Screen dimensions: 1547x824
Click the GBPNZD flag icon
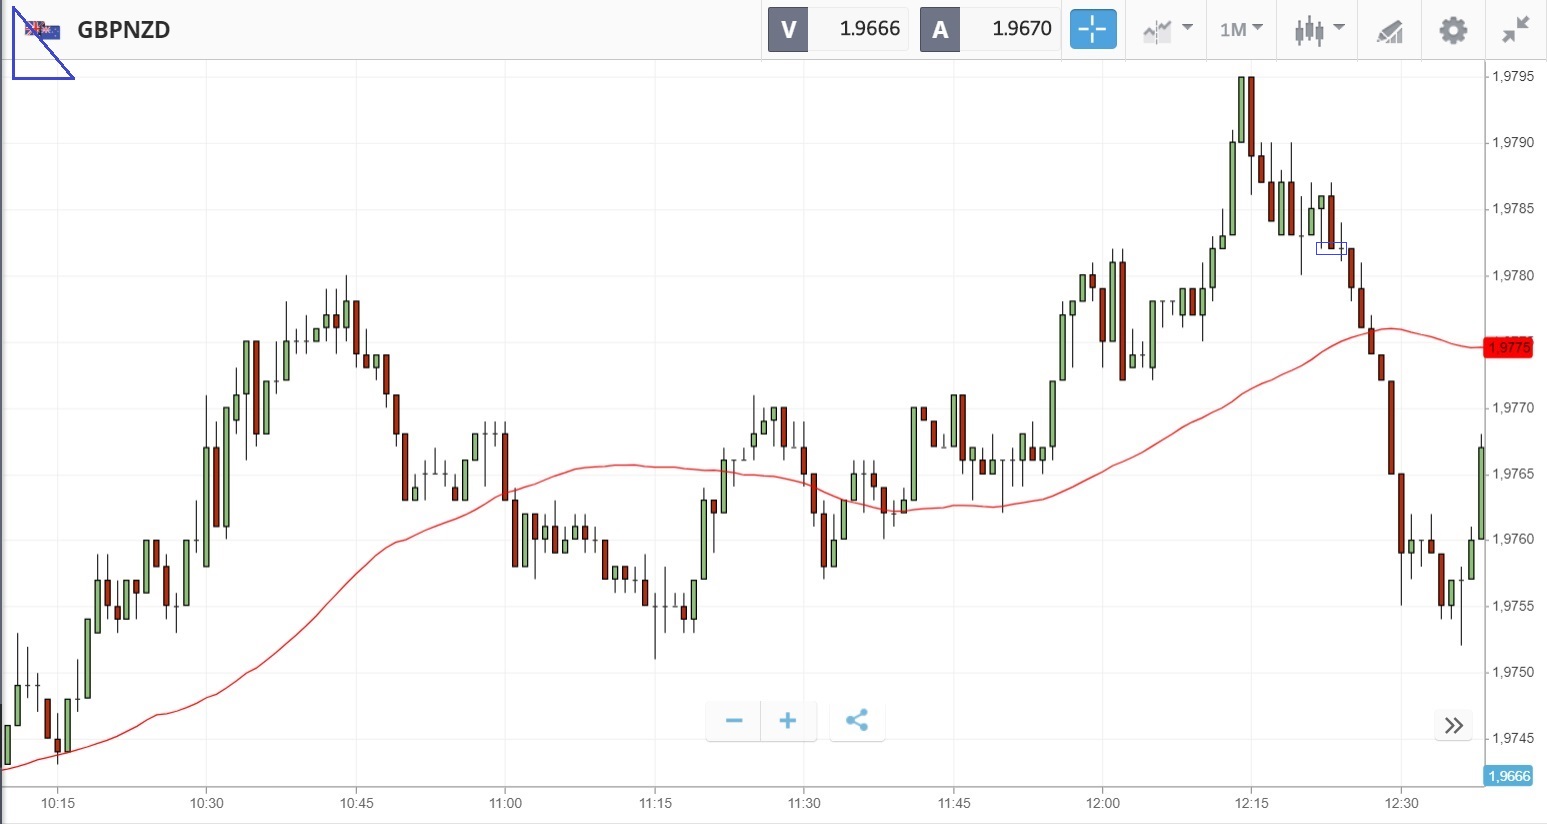click(x=43, y=30)
